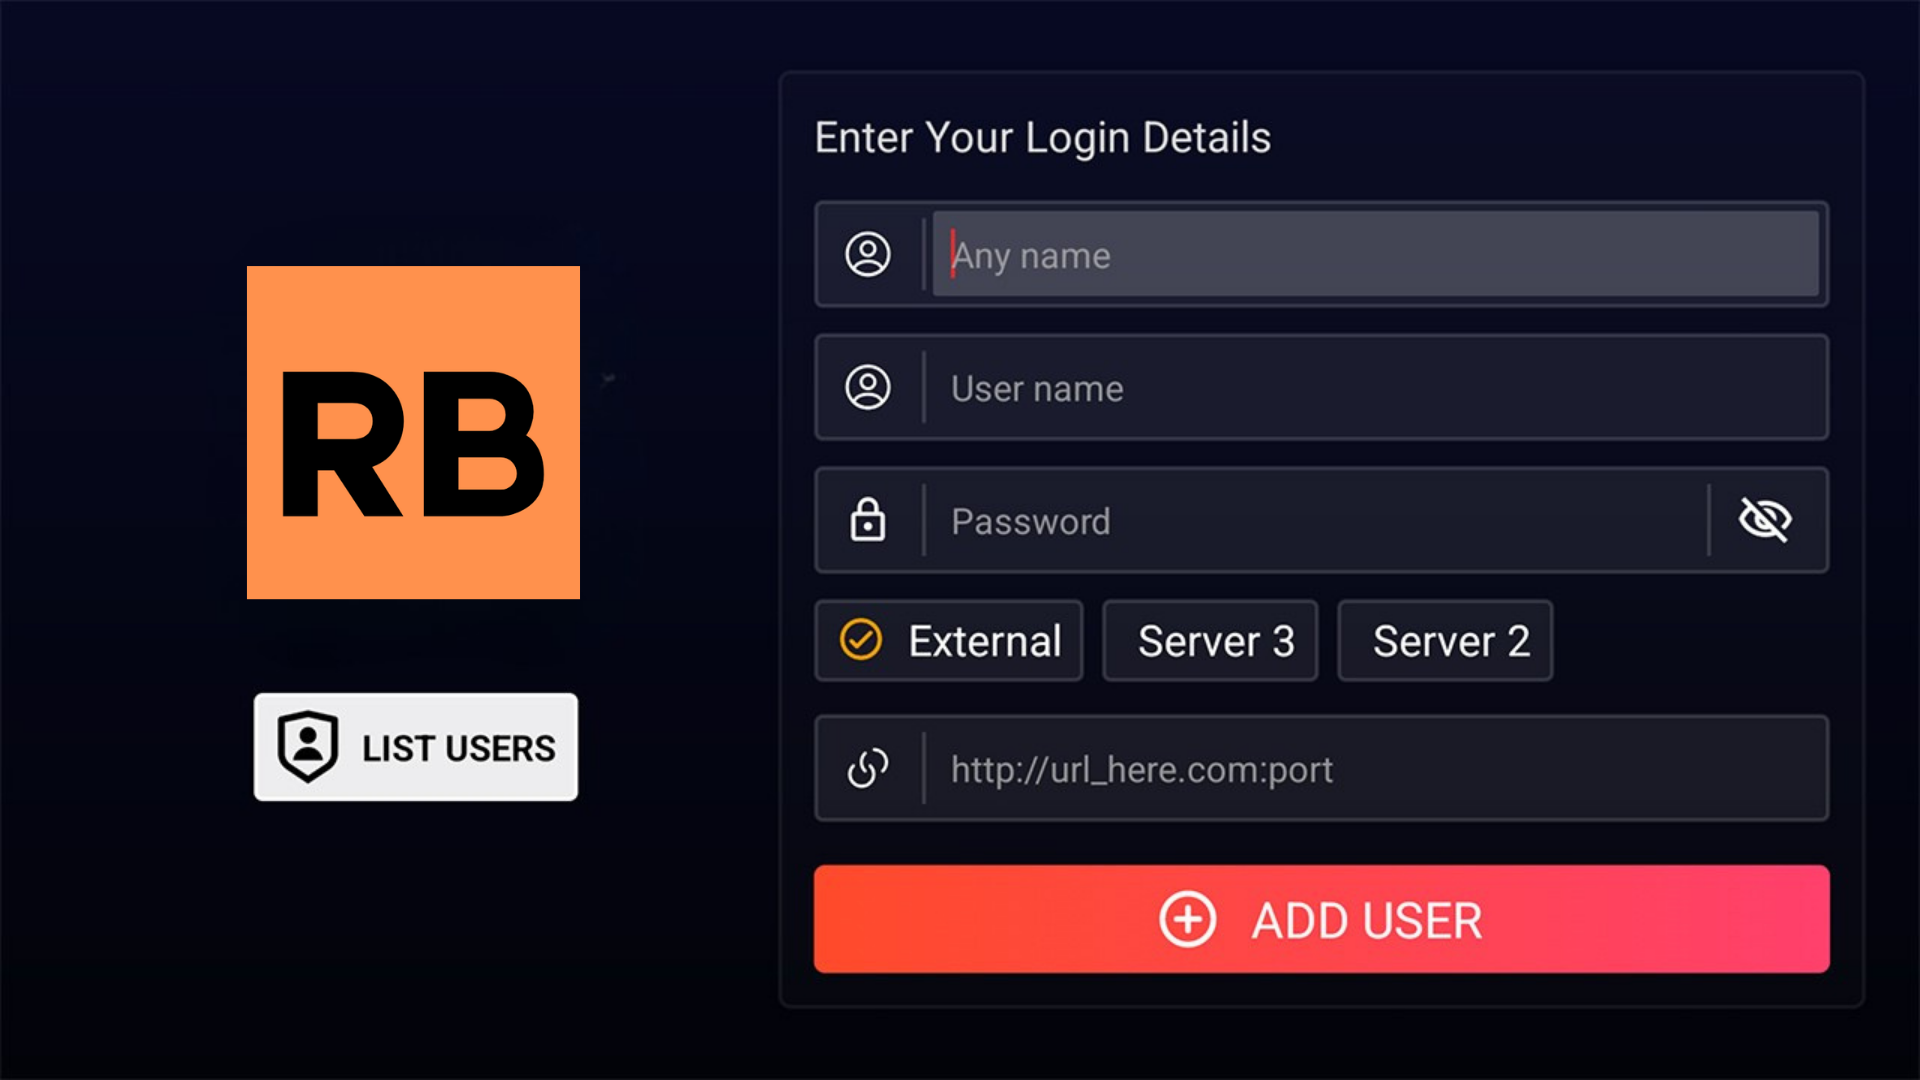
Task: Click the shield user icon on LIST USERS
Action: tap(307, 746)
